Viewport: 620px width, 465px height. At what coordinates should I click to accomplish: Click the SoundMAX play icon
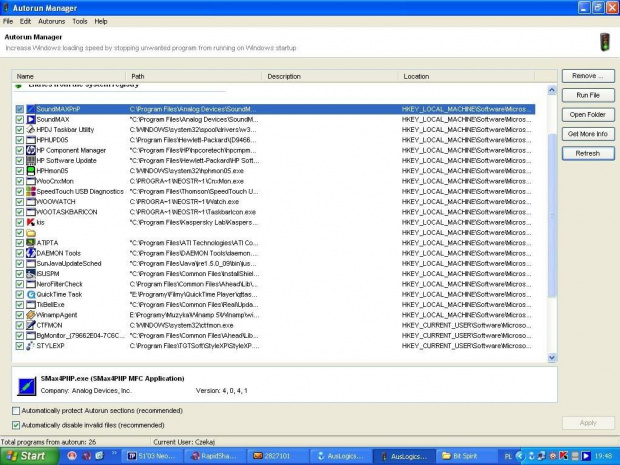[x=31, y=119]
